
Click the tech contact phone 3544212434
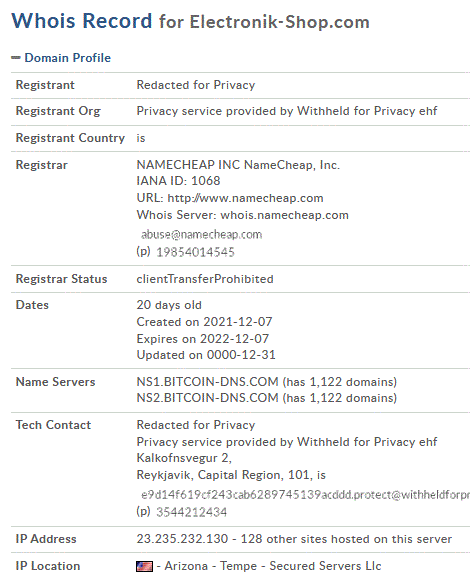pos(192,512)
